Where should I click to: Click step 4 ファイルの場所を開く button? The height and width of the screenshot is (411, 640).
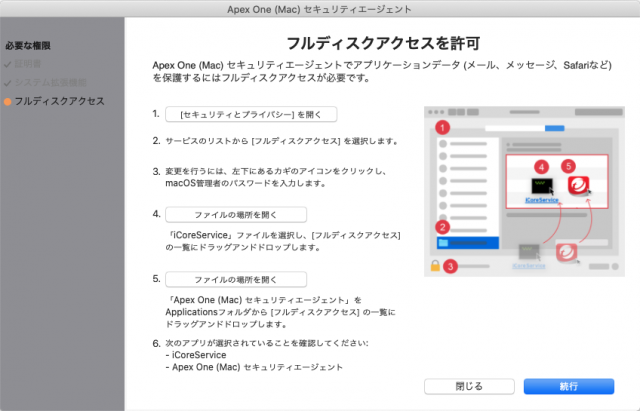(236, 215)
